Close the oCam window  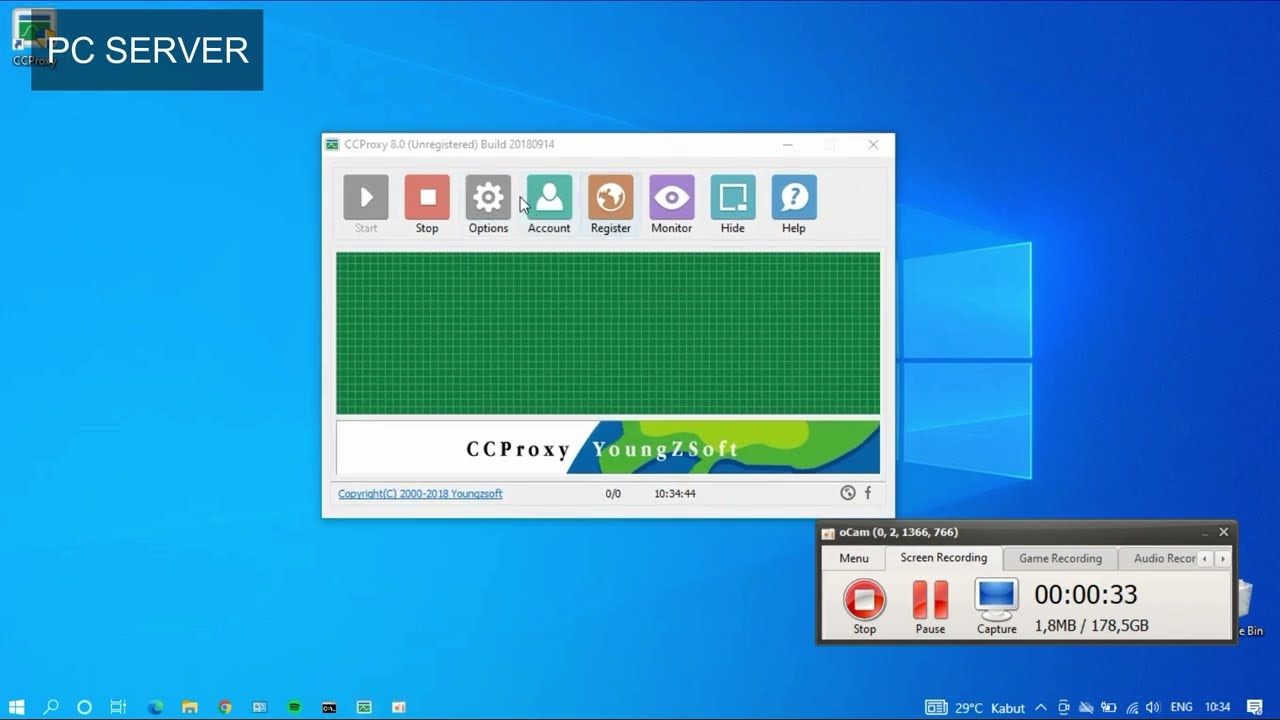pos(1223,532)
